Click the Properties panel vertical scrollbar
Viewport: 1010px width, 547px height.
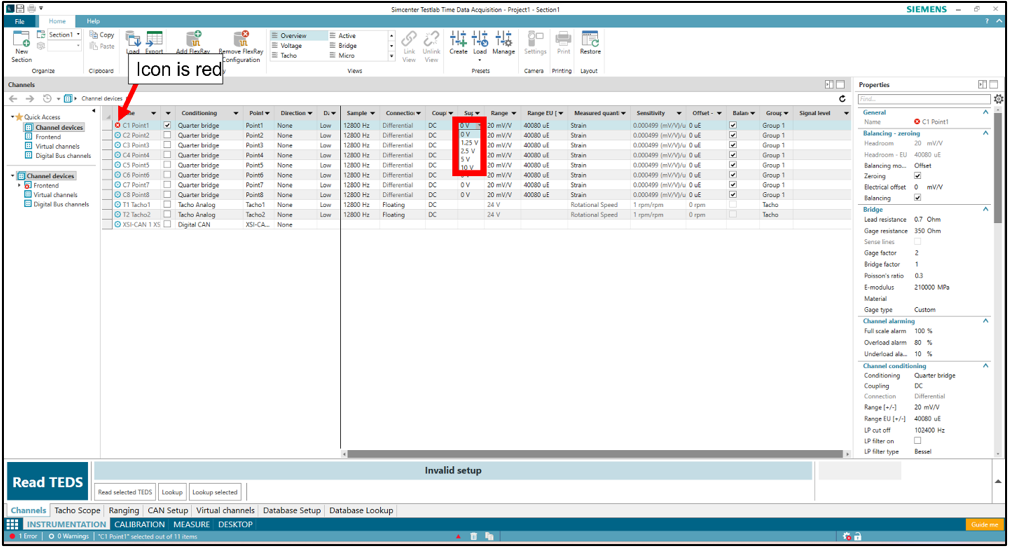[998, 166]
